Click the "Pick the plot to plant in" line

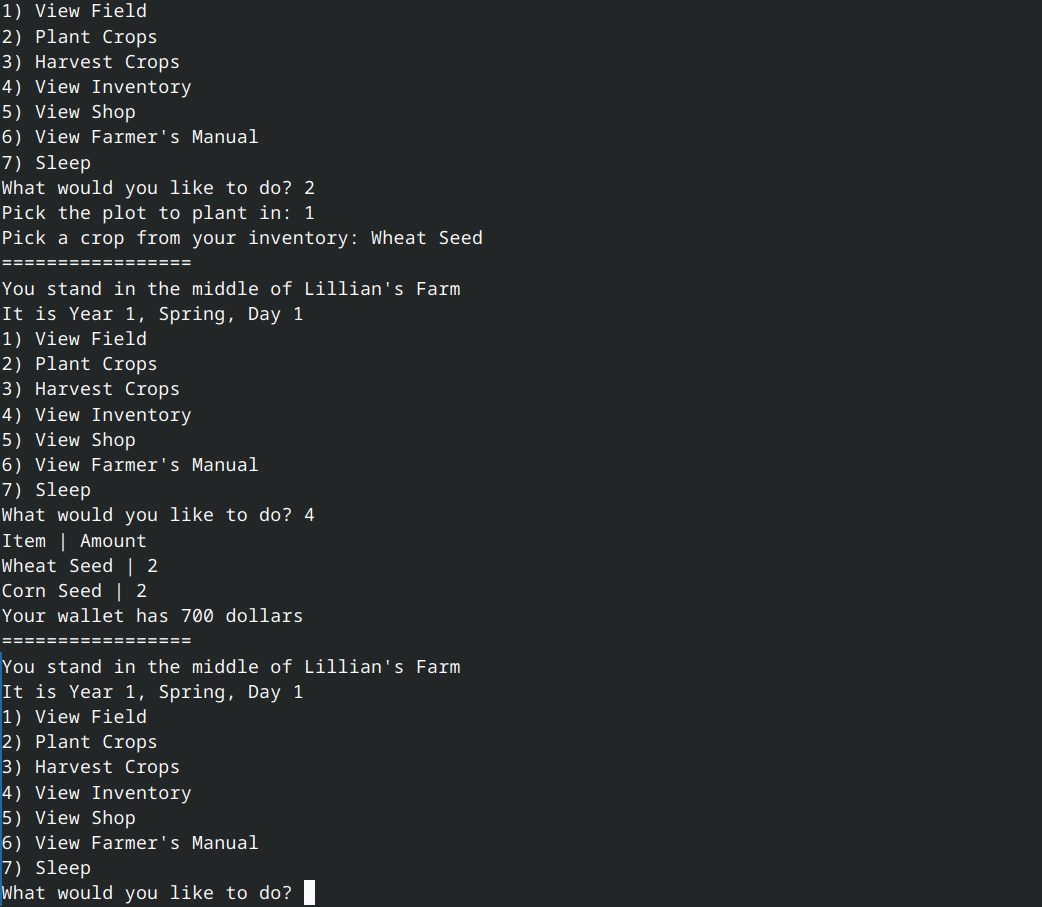coord(158,213)
